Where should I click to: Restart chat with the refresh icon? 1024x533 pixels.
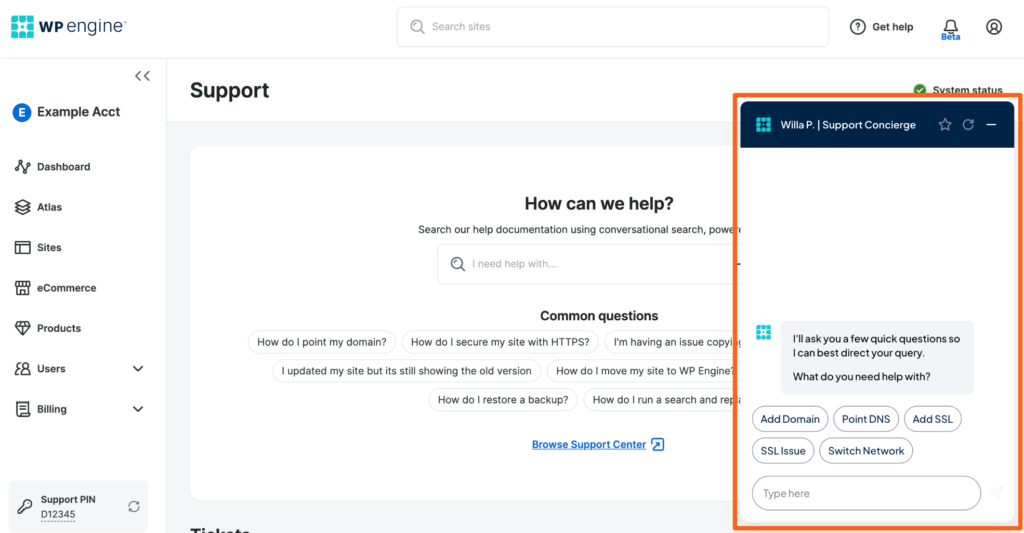968,125
